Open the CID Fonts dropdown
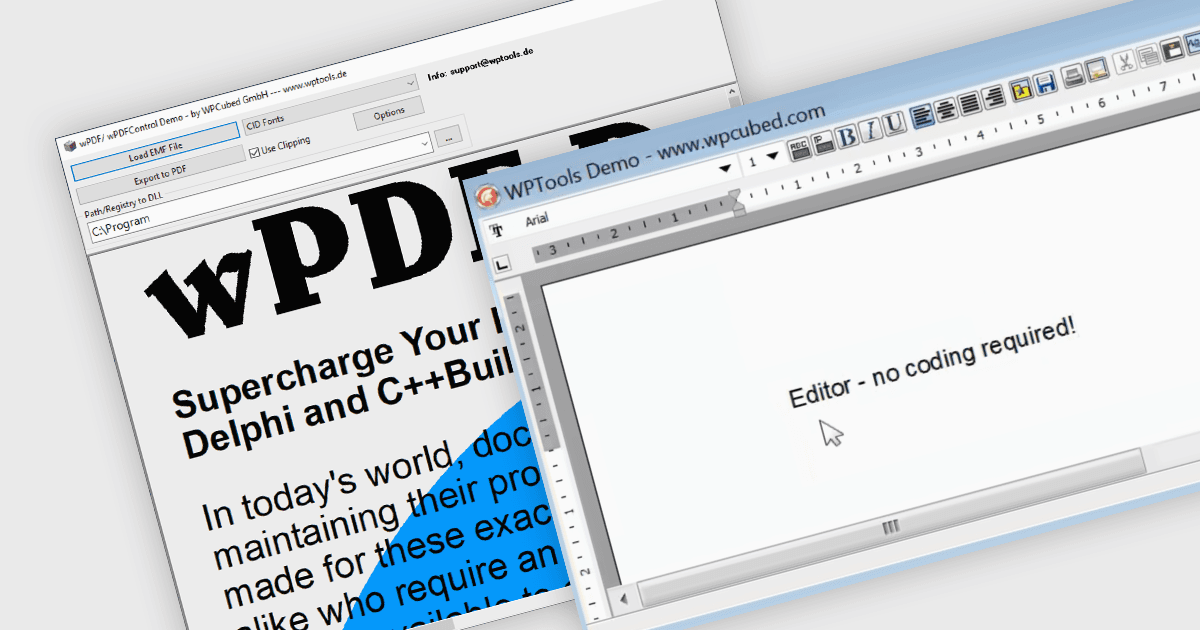1200x630 pixels. (331, 104)
